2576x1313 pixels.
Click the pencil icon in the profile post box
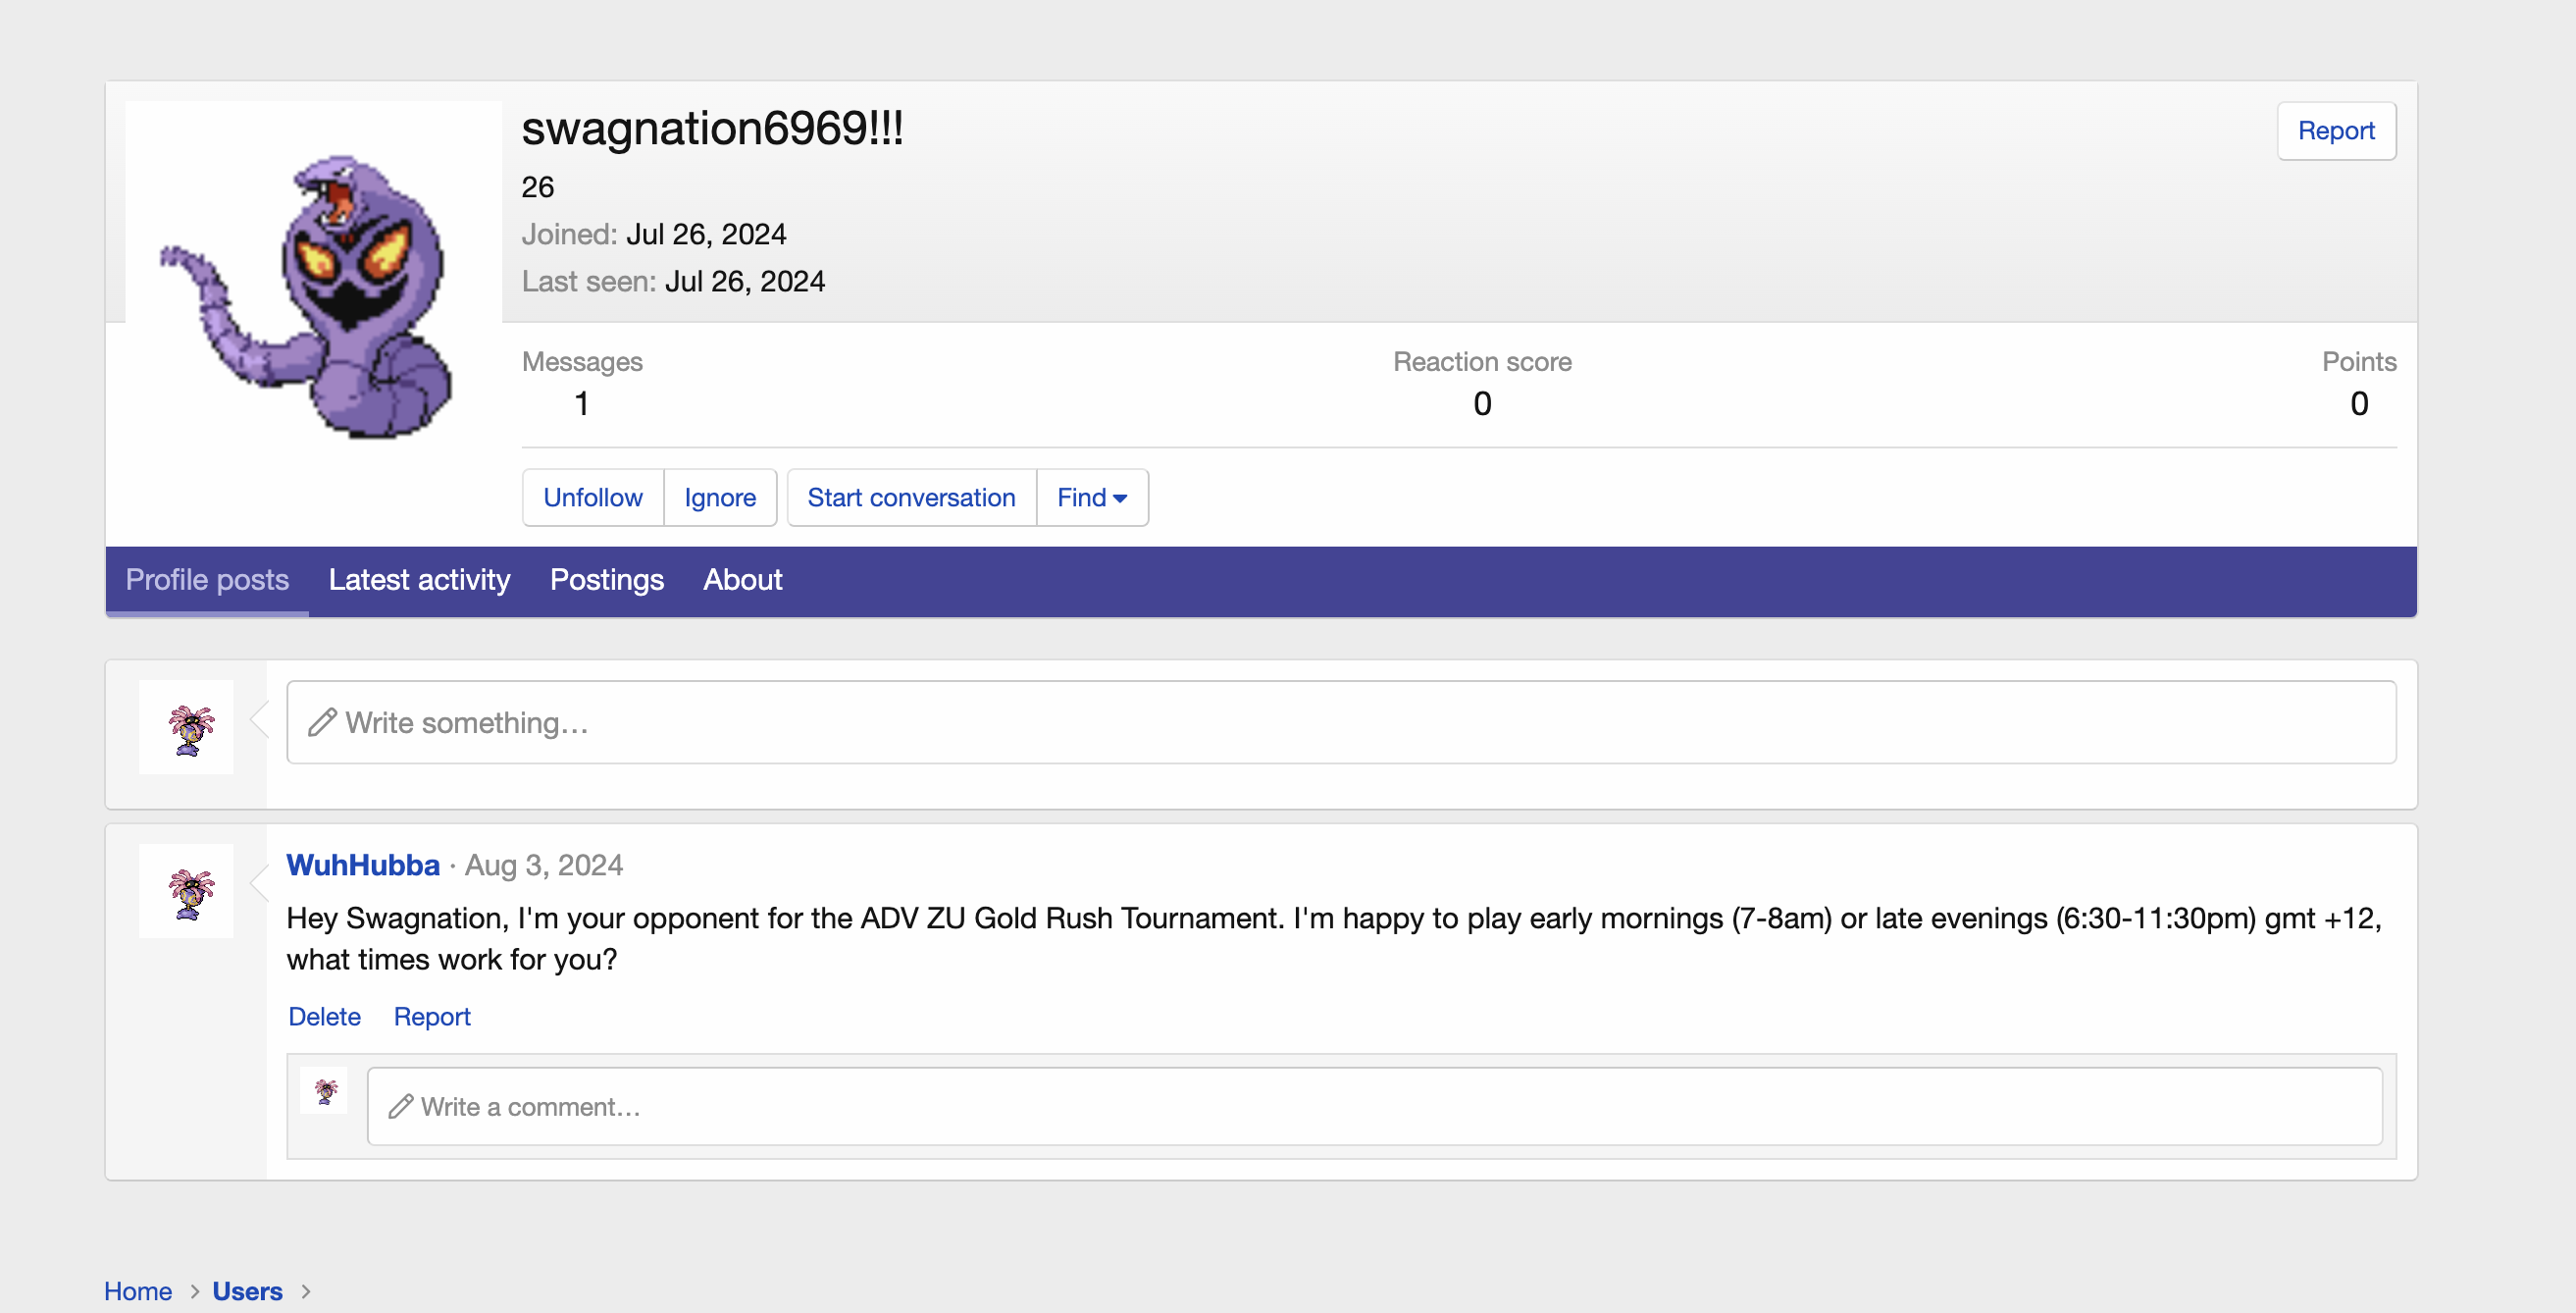pyautogui.click(x=322, y=721)
